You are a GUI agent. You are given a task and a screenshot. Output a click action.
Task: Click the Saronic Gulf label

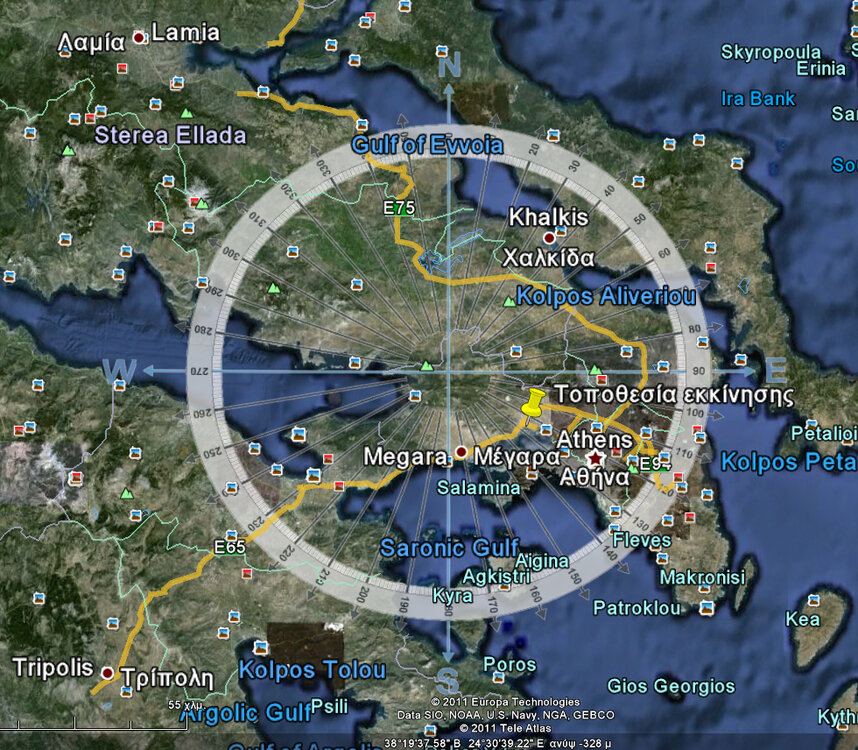click(449, 547)
